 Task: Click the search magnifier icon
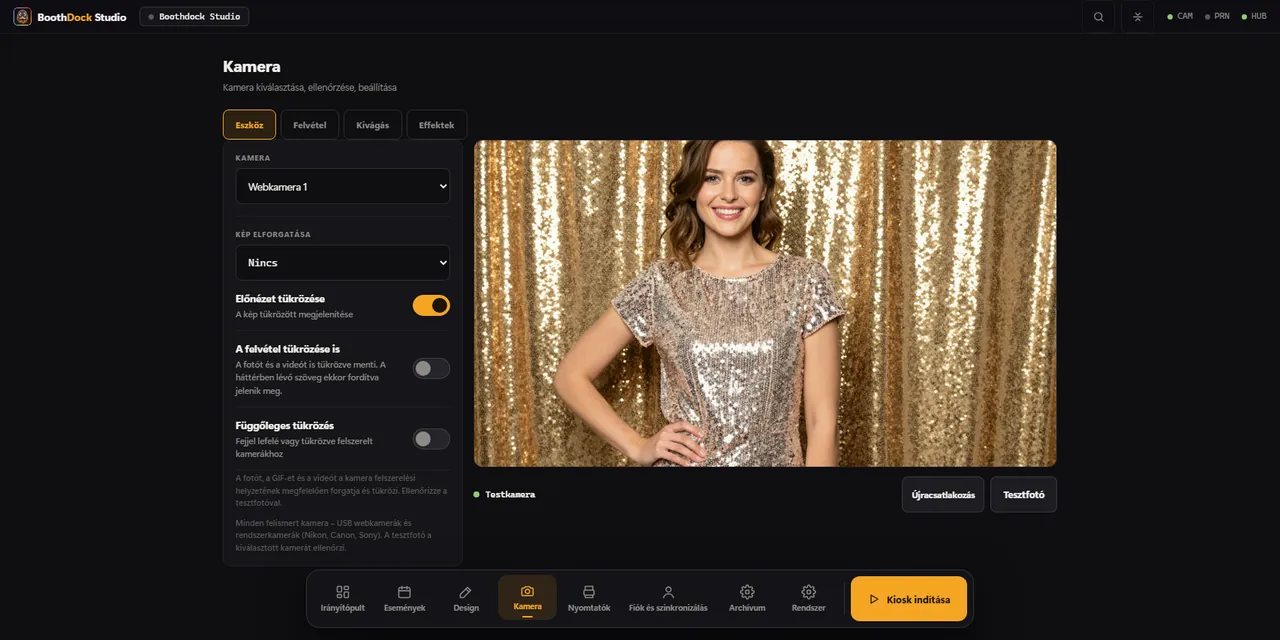(1099, 17)
